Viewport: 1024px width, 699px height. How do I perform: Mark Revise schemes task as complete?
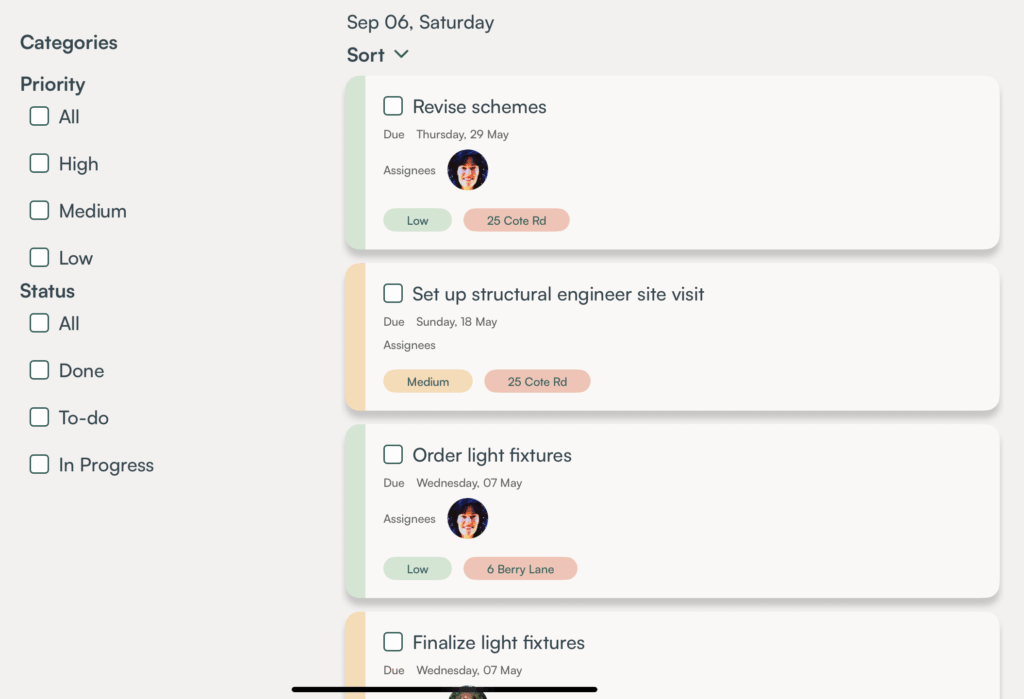393,106
